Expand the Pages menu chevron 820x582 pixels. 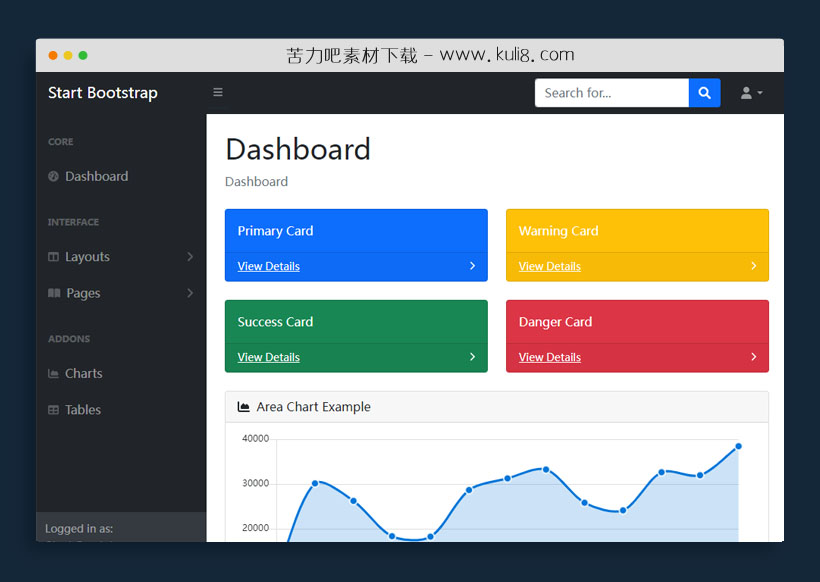pyautogui.click(x=190, y=293)
